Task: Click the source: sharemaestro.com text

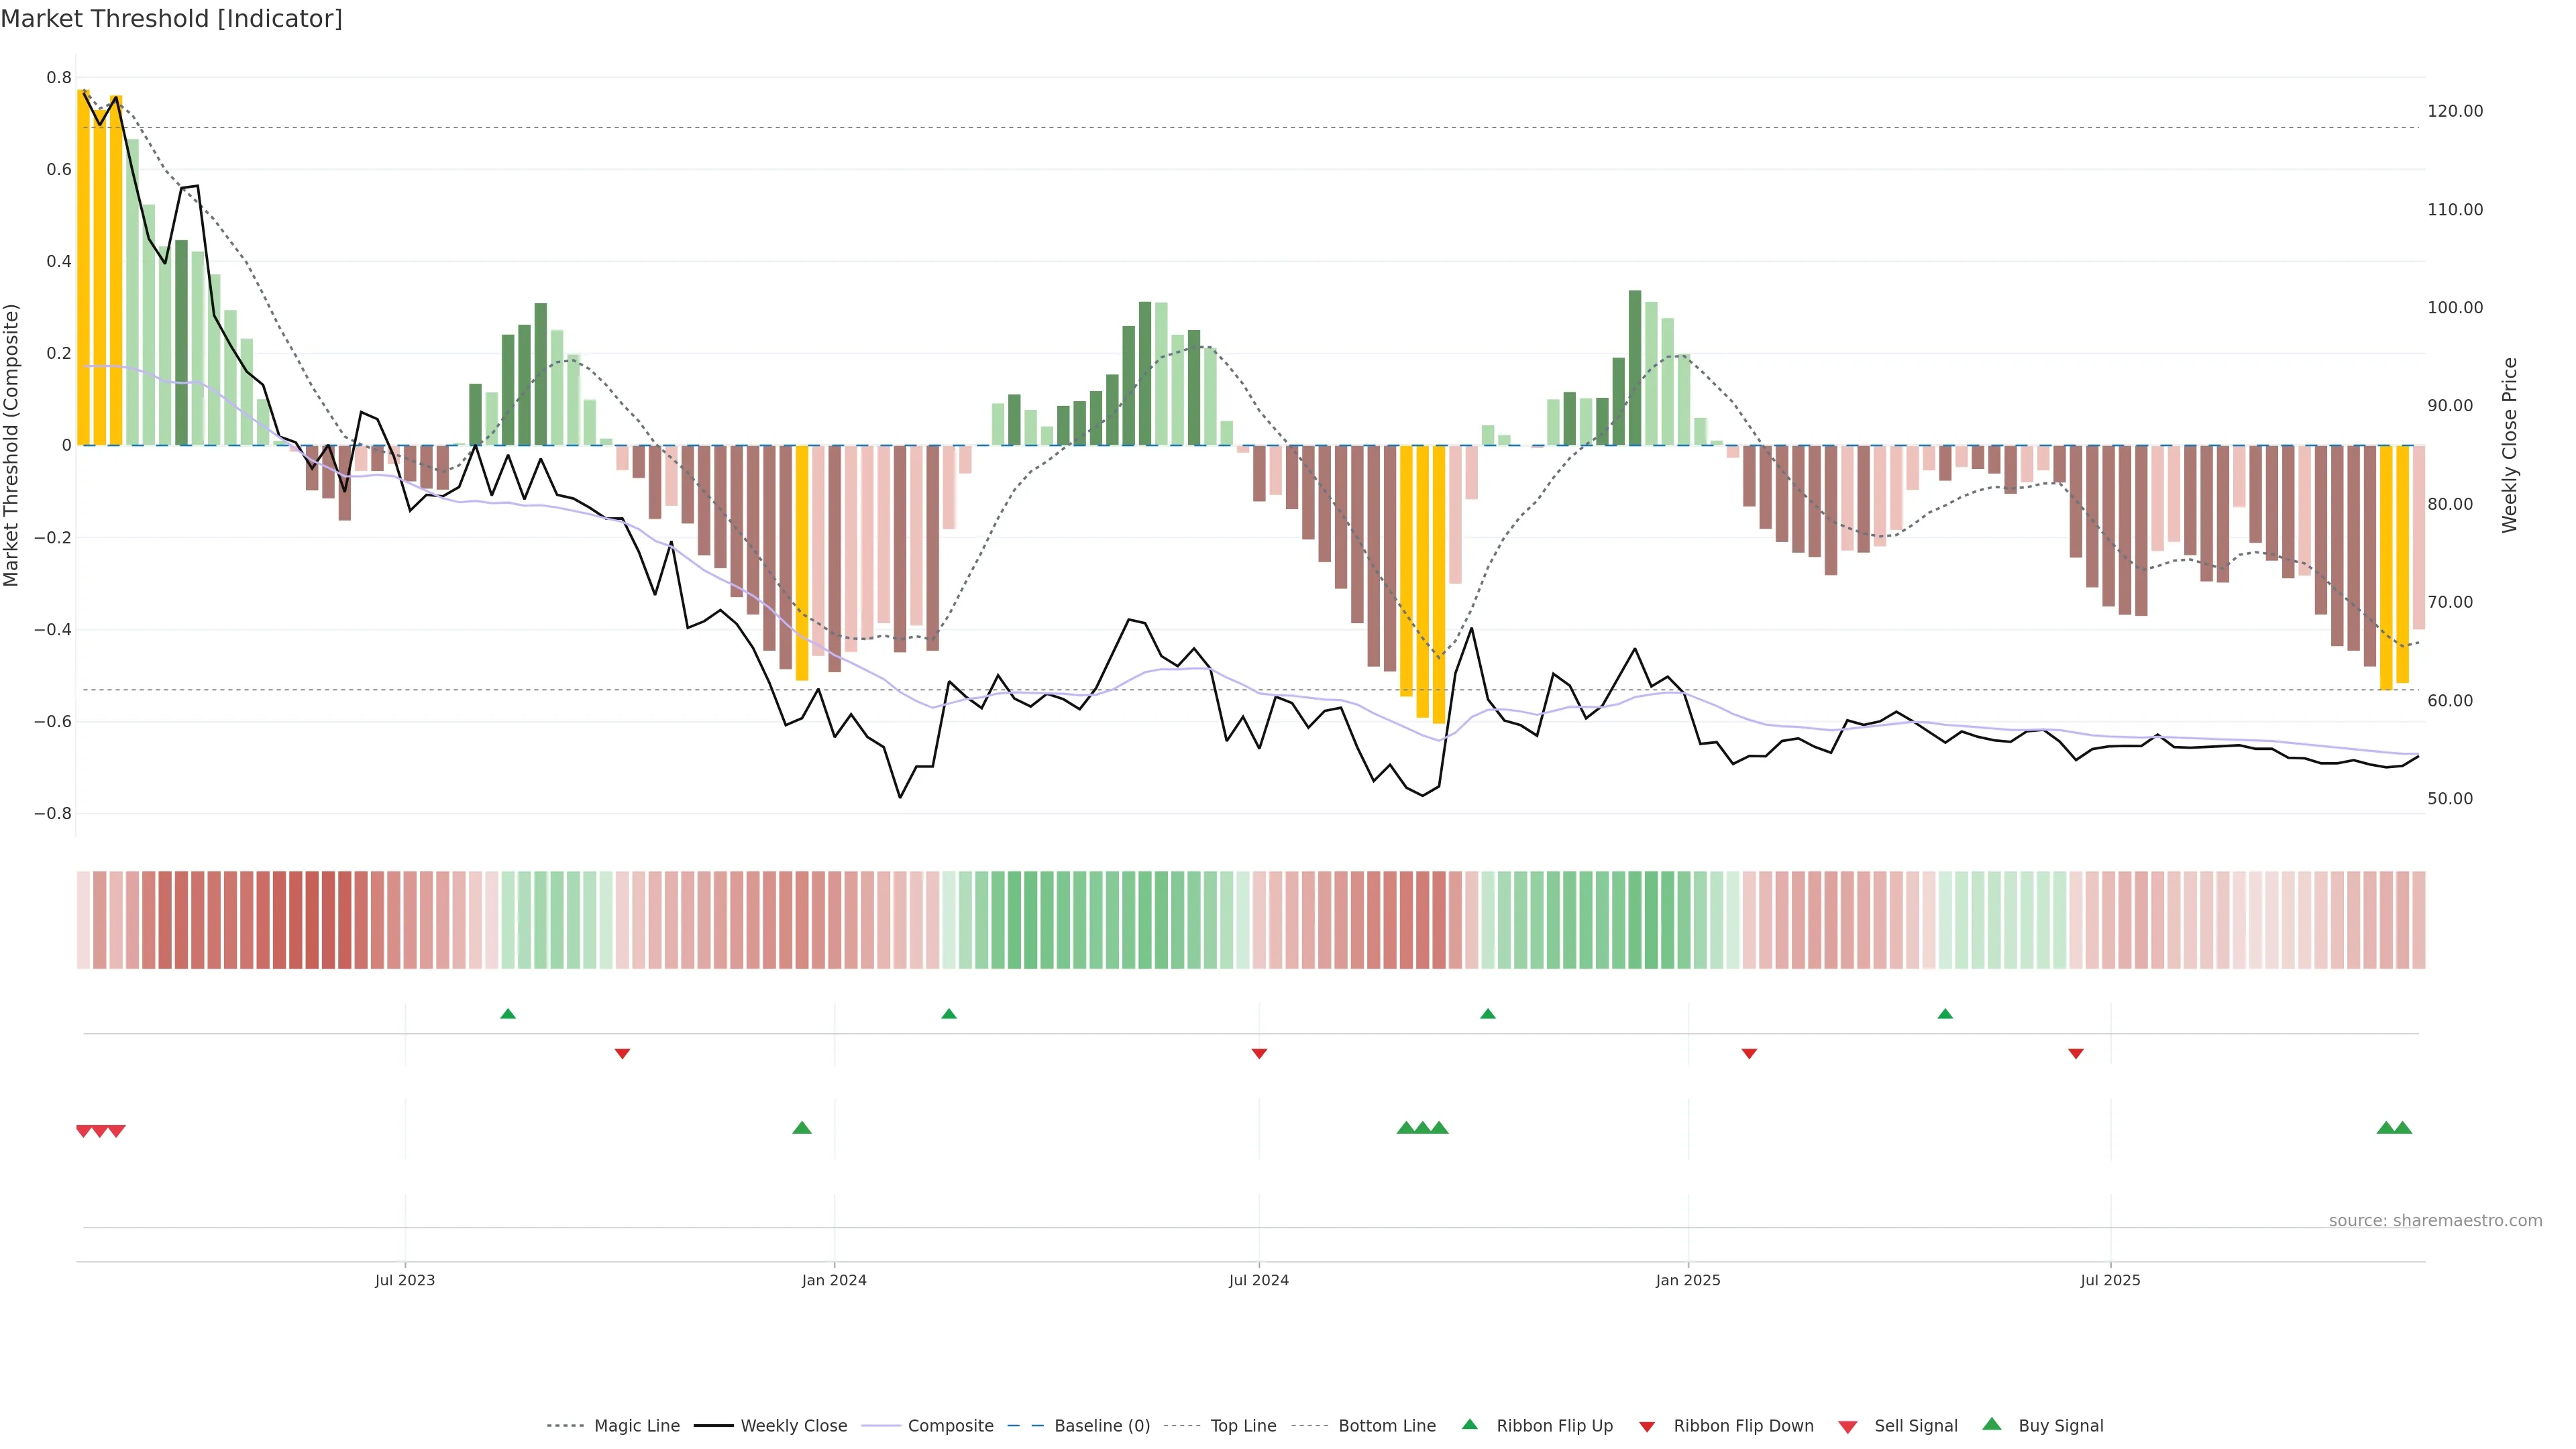Action: (2435, 1220)
